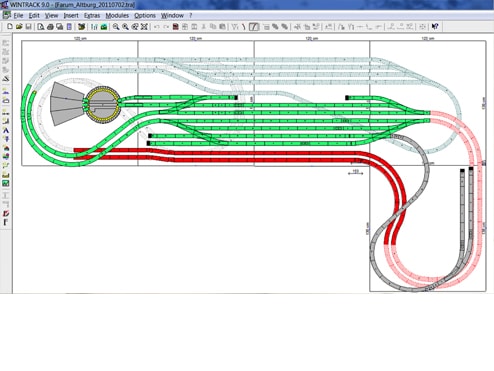
Task: Click the red book icon in toolbar
Action: pos(175,27)
